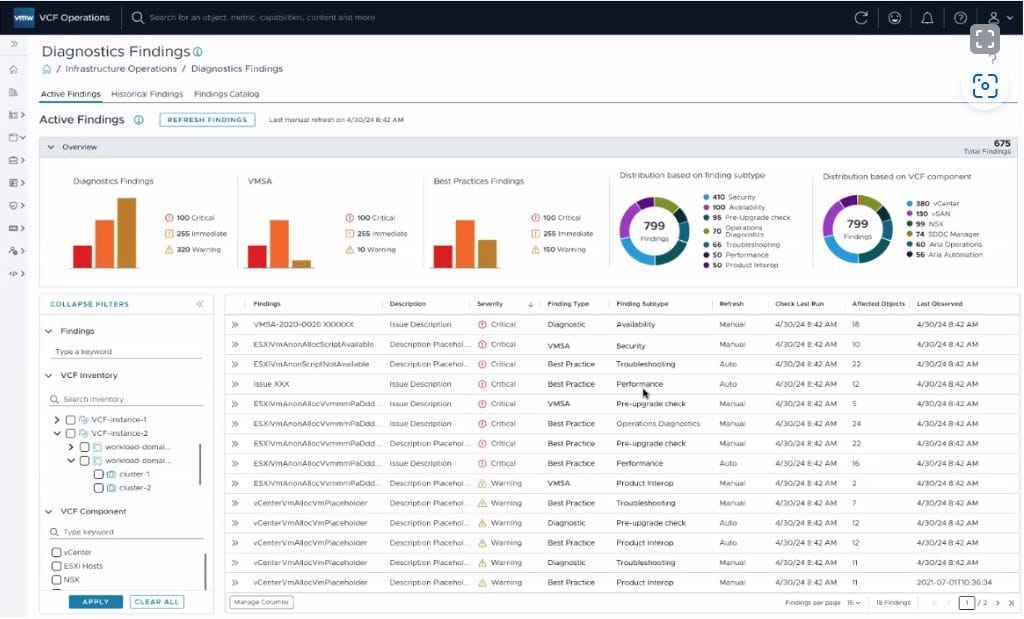Go to the last page of findings
The width and height of the screenshot is (1024, 619).
[x=1011, y=603]
